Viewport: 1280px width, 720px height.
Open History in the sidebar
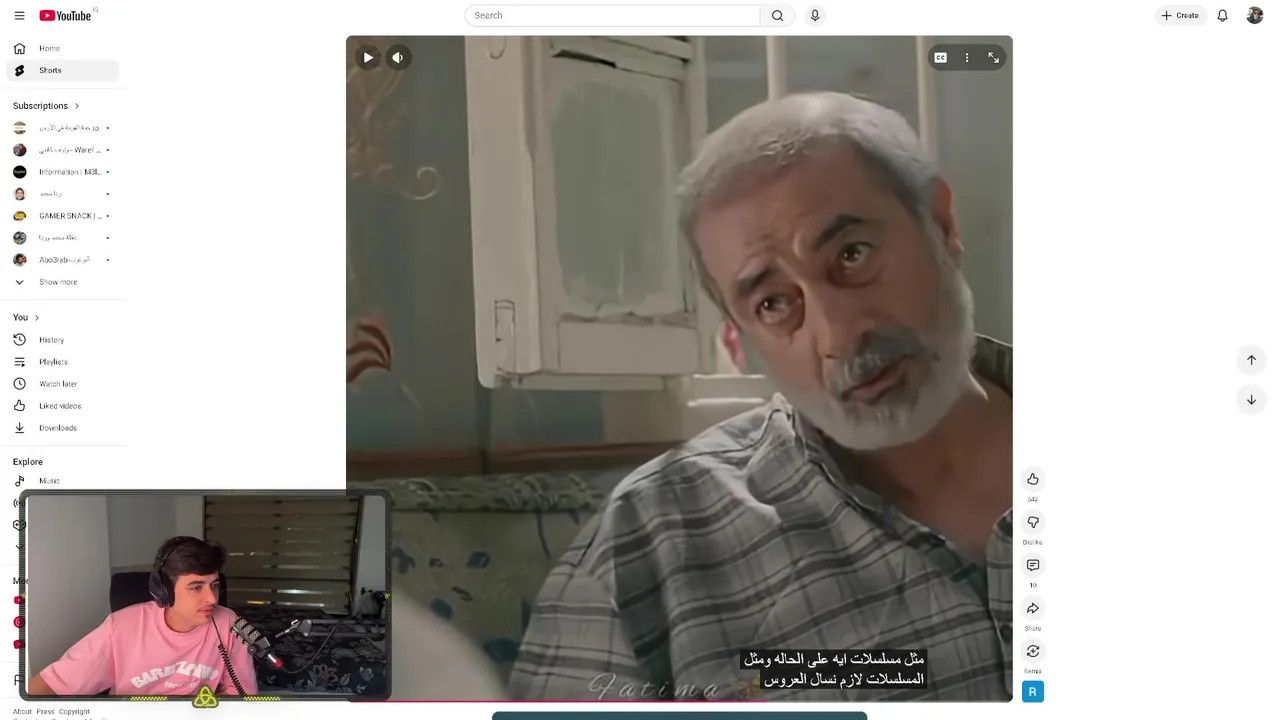click(62, 340)
